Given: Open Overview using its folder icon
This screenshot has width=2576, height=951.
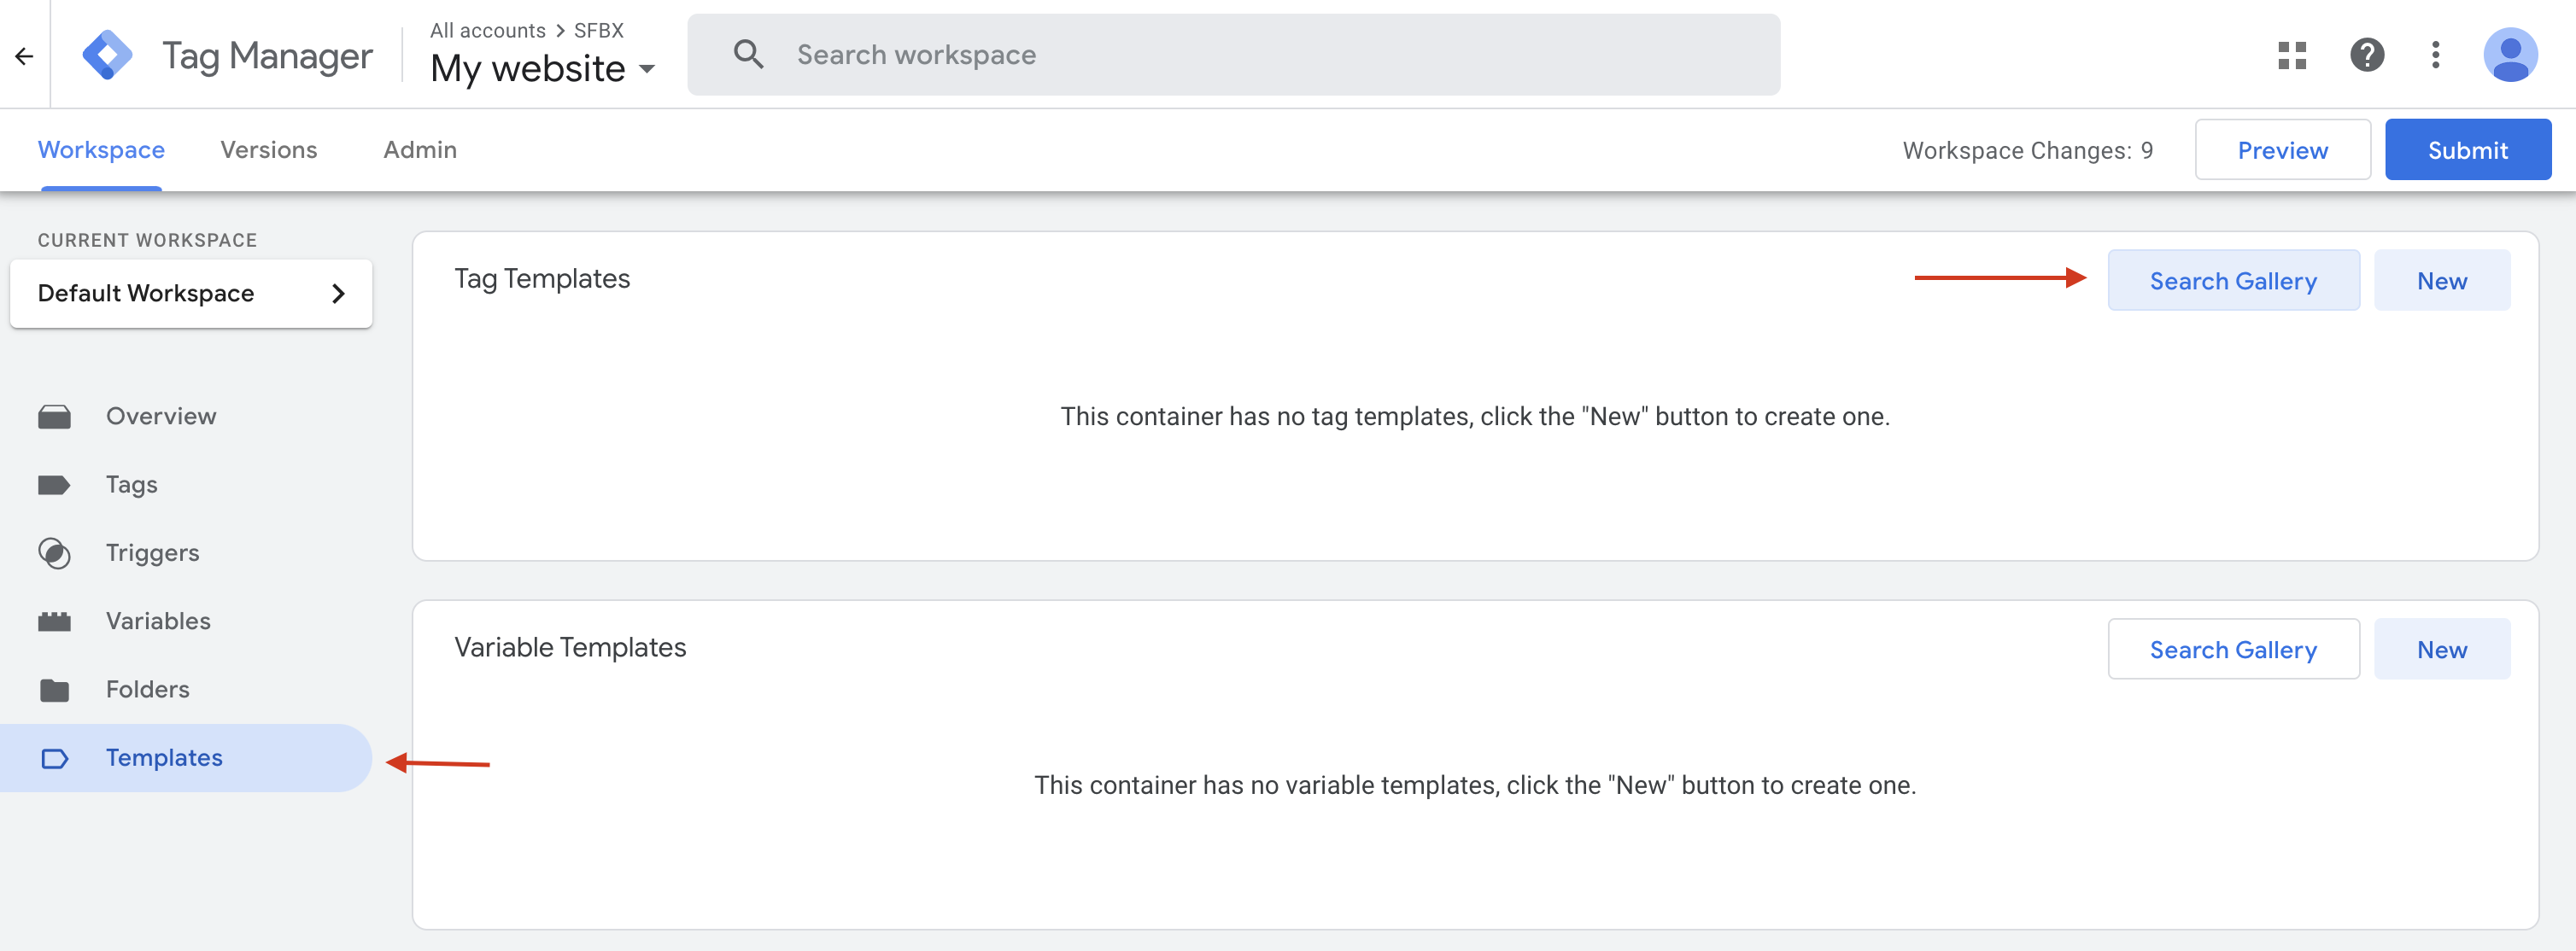Looking at the screenshot, I should coord(55,415).
